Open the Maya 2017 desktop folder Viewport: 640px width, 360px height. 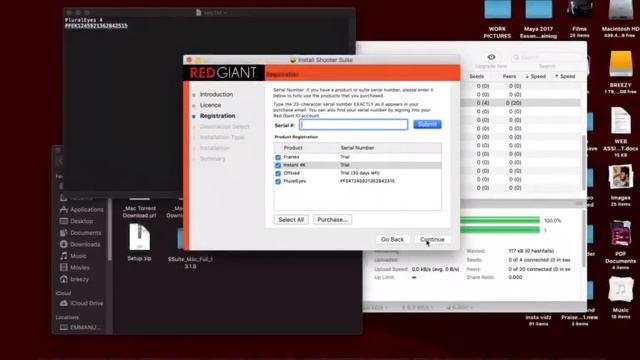(x=538, y=19)
